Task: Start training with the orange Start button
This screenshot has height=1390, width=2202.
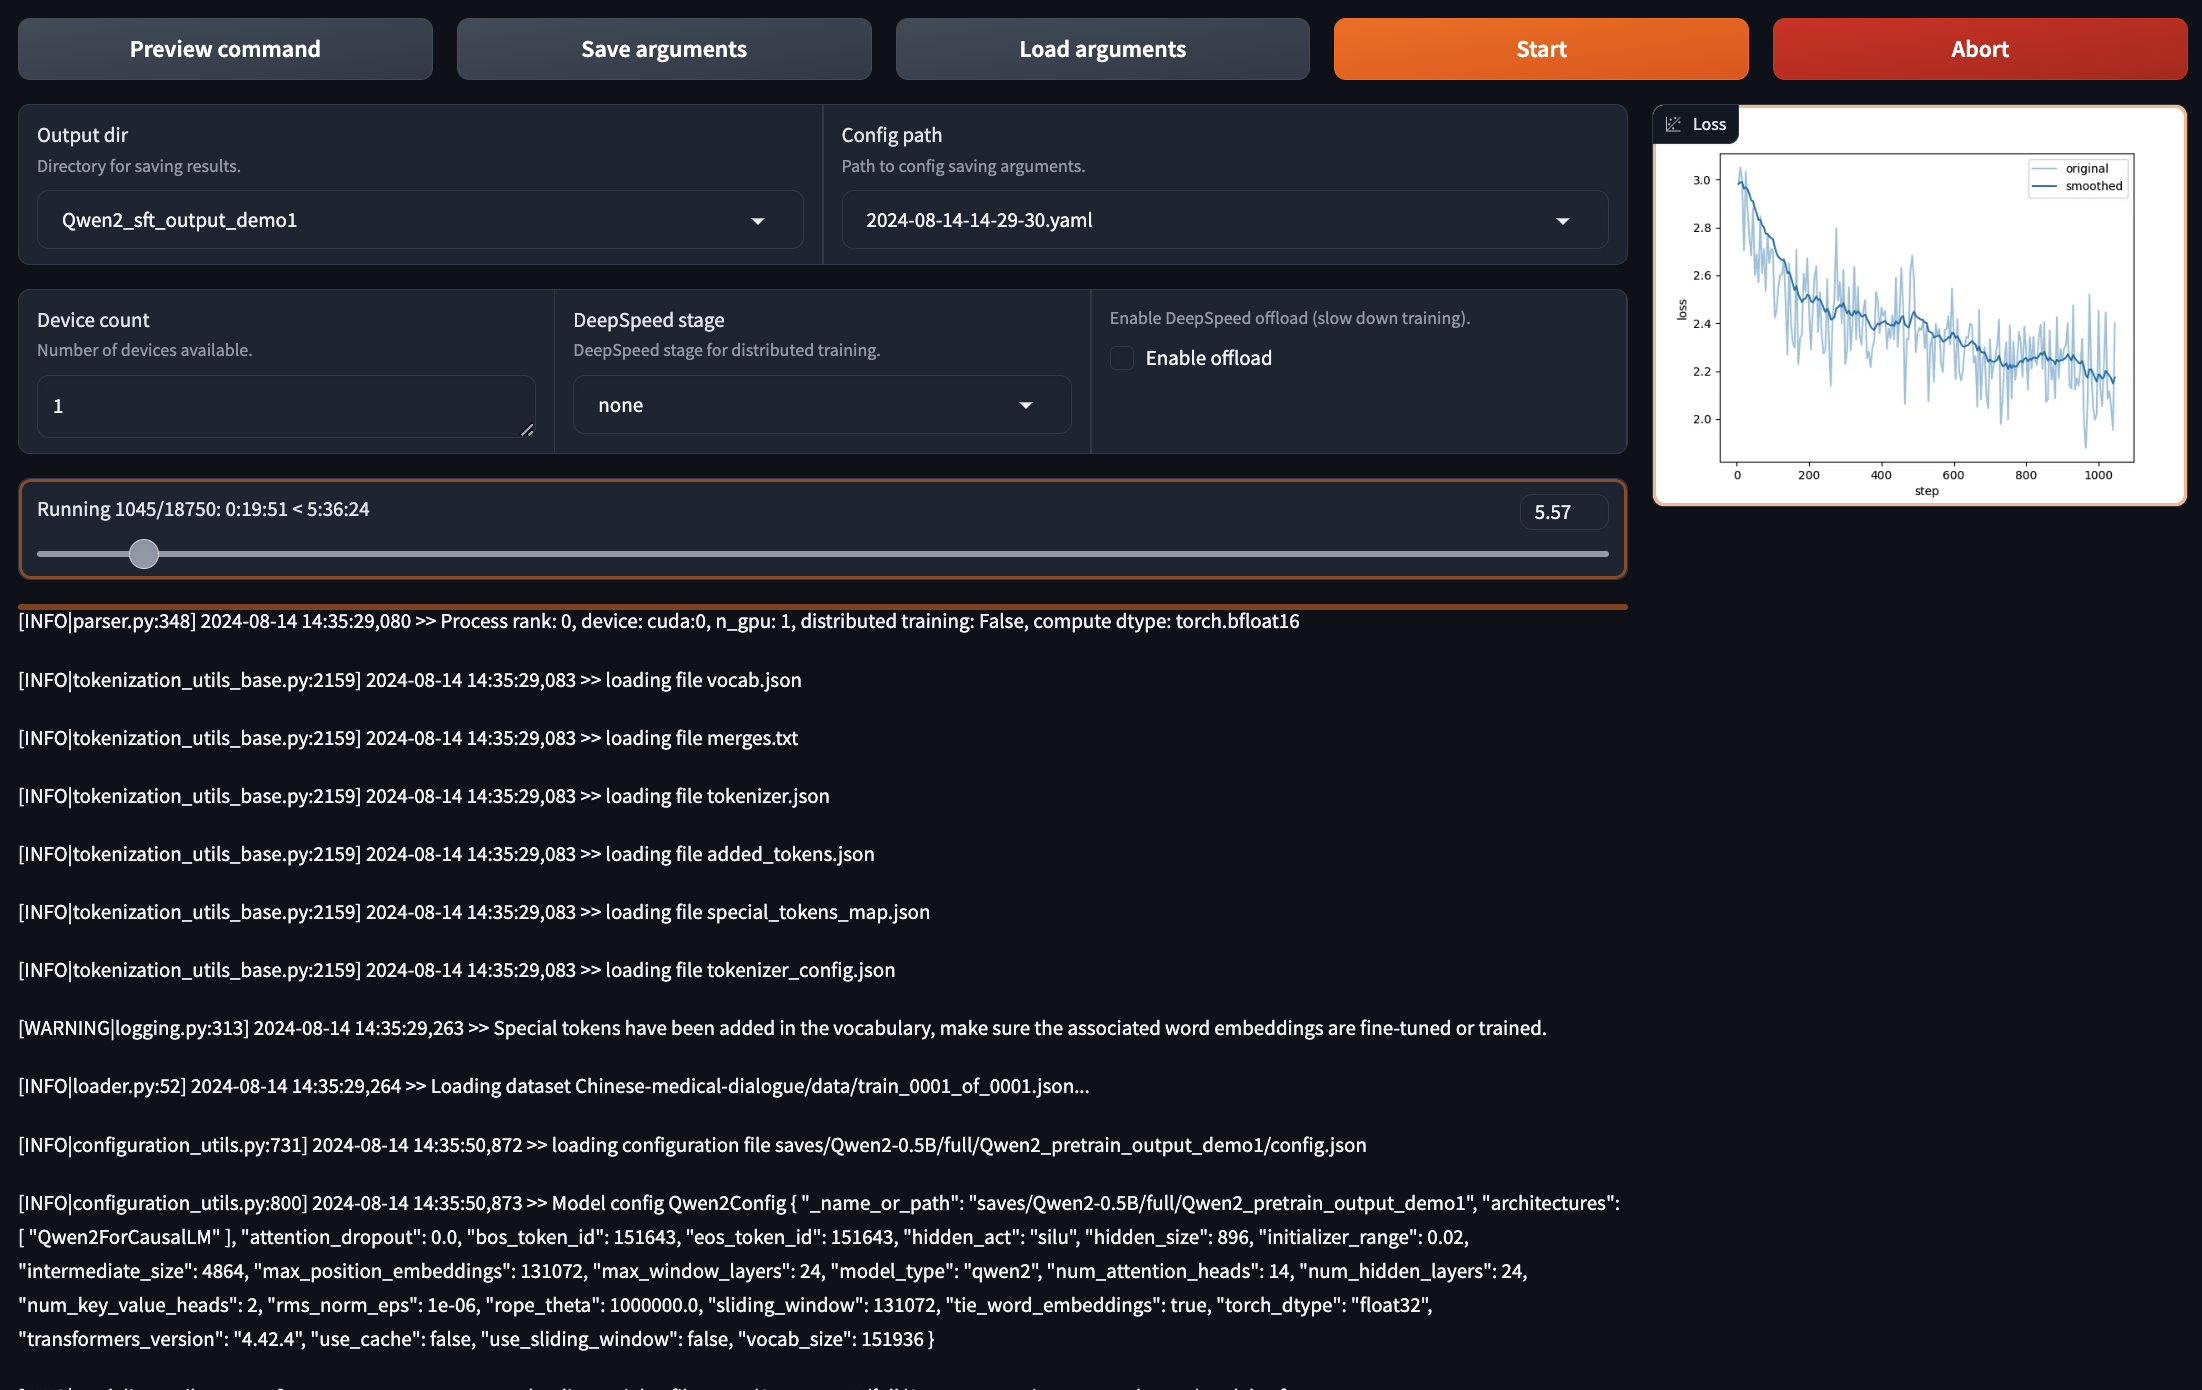Action: 1540,49
